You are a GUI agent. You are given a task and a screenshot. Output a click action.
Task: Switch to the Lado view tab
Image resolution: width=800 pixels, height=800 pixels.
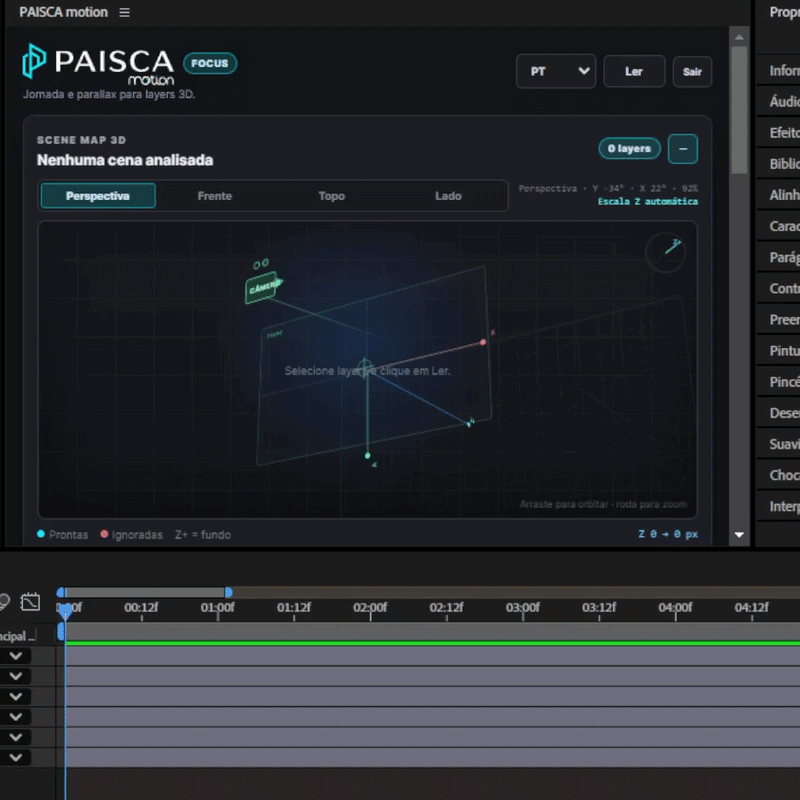(448, 196)
